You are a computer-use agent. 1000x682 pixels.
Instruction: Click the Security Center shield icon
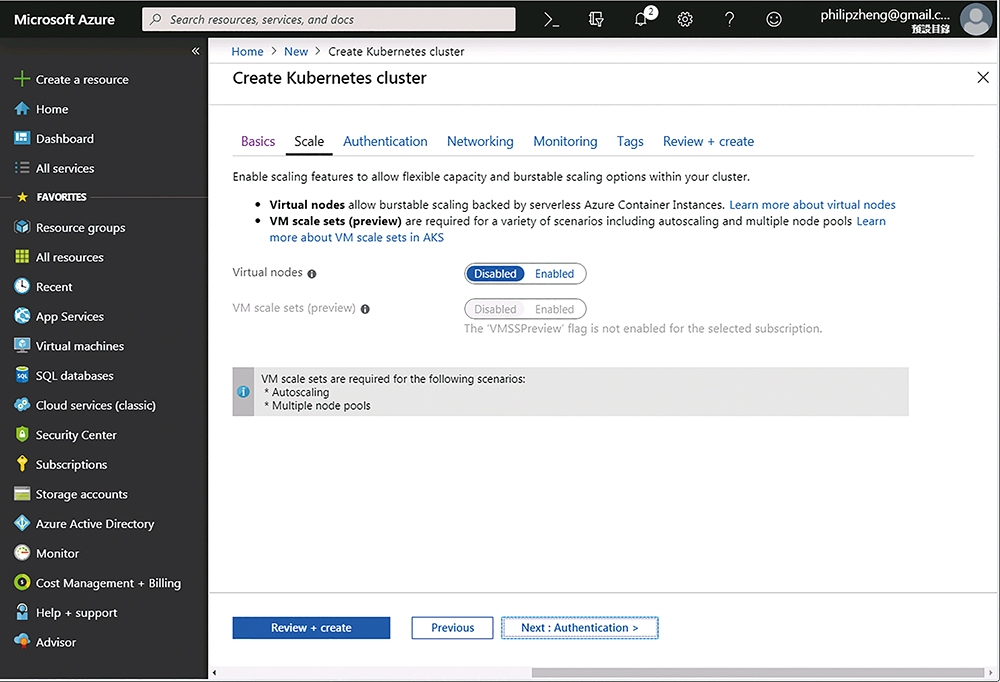pos(22,434)
